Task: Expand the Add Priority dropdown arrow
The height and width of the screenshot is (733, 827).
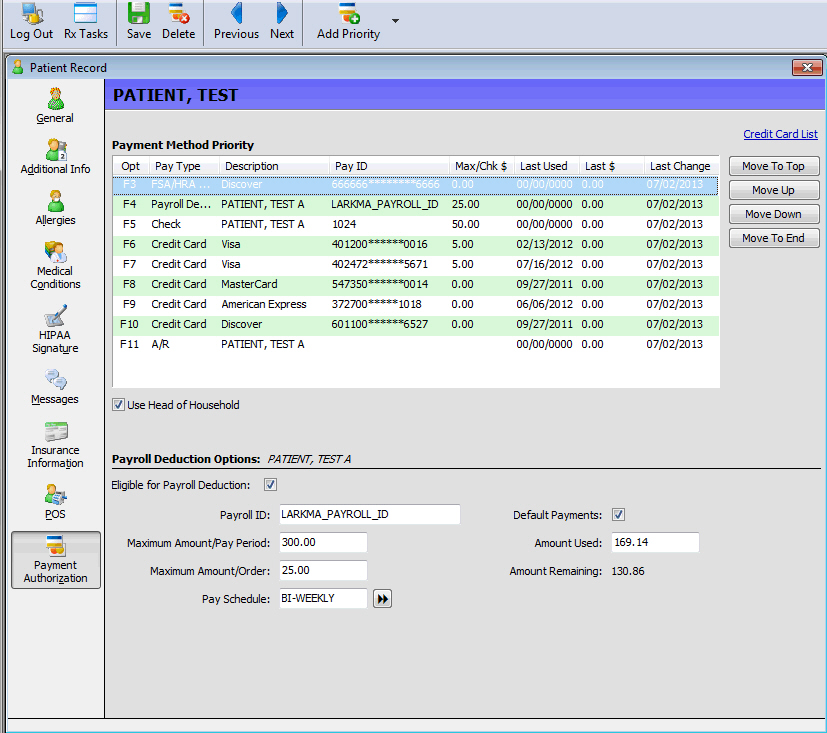Action: tap(395, 21)
